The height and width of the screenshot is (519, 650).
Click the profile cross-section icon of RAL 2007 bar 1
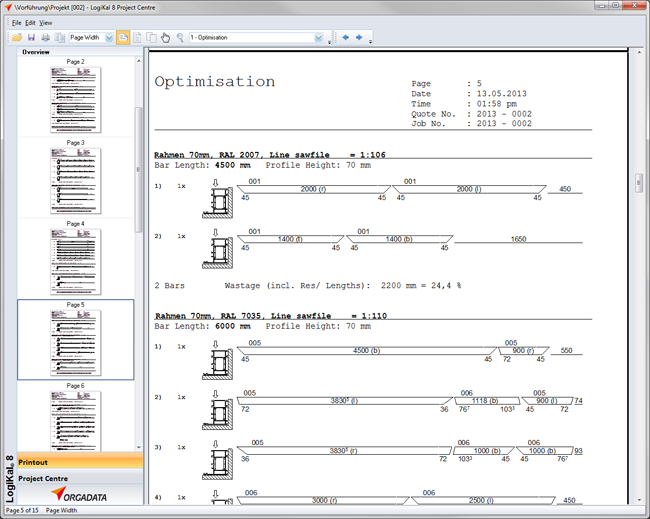click(218, 202)
